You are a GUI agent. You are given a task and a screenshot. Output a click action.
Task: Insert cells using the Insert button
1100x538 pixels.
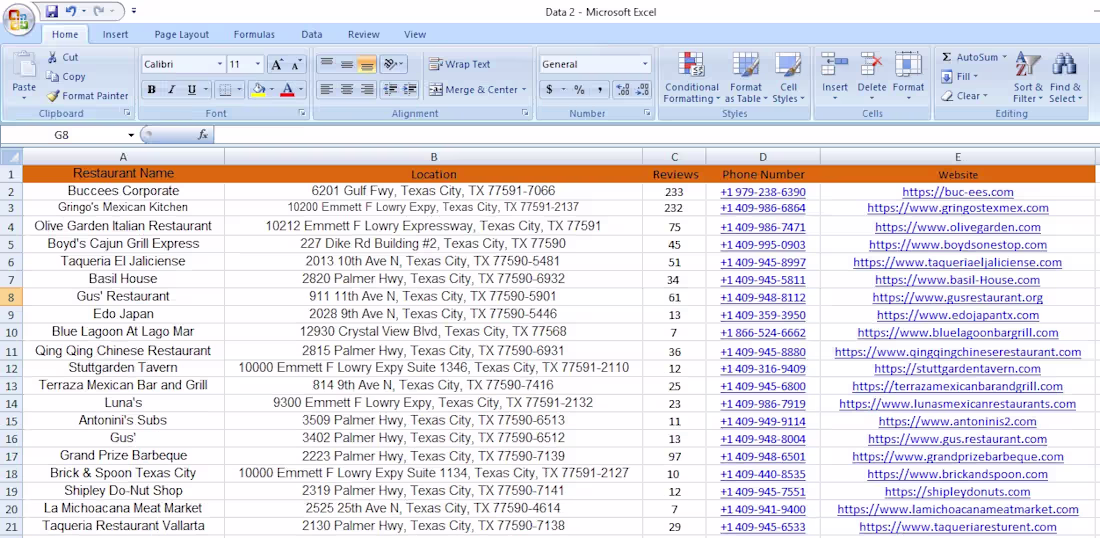coord(835,77)
